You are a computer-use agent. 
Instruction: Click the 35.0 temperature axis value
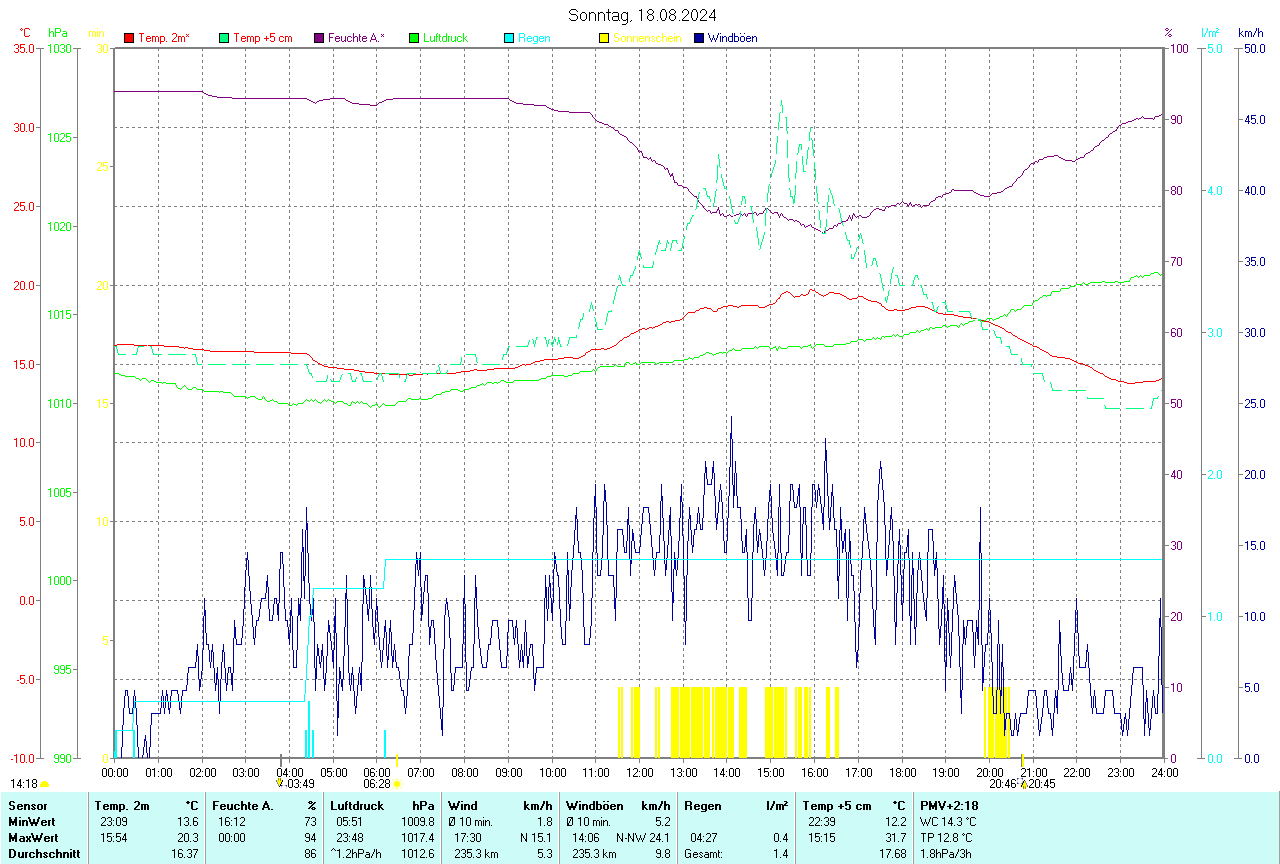click(x=24, y=48)
